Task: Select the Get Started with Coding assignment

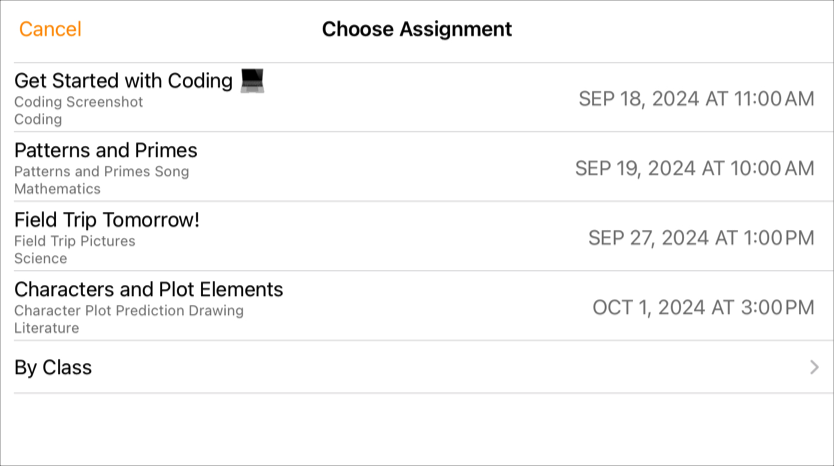Action: coord(123,81)
